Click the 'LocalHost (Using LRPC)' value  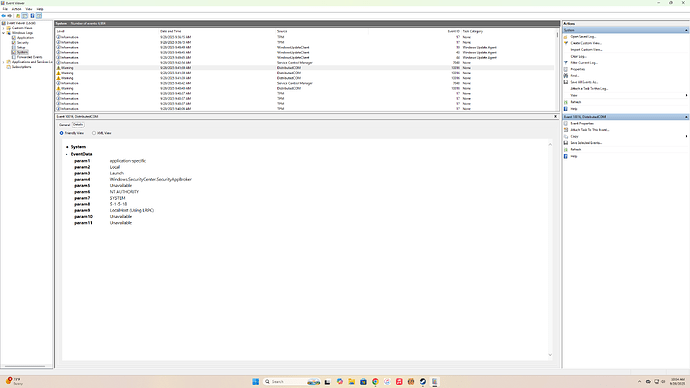click(x=132, y=210)
